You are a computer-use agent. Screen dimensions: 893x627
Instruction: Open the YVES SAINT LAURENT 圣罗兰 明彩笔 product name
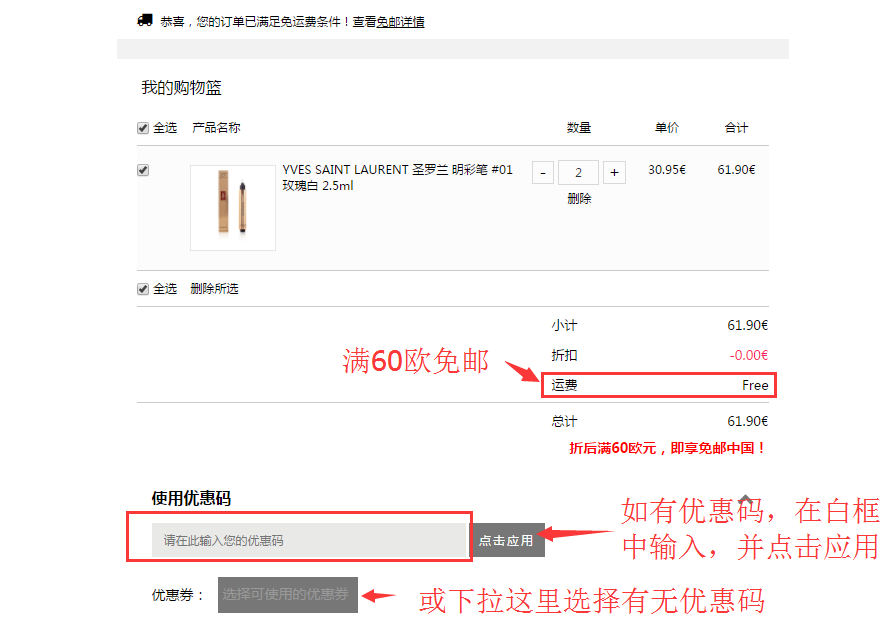coord(398,177)
